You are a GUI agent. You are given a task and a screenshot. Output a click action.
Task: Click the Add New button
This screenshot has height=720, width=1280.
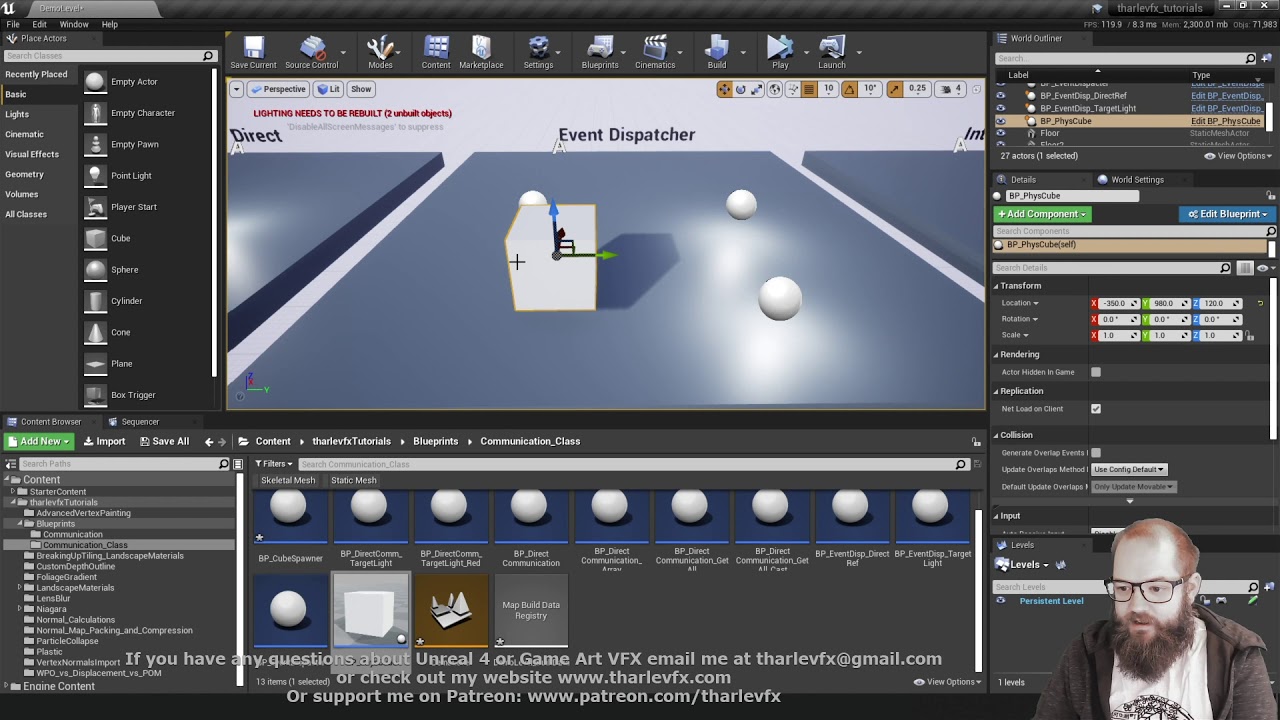(x=37, y=441)
